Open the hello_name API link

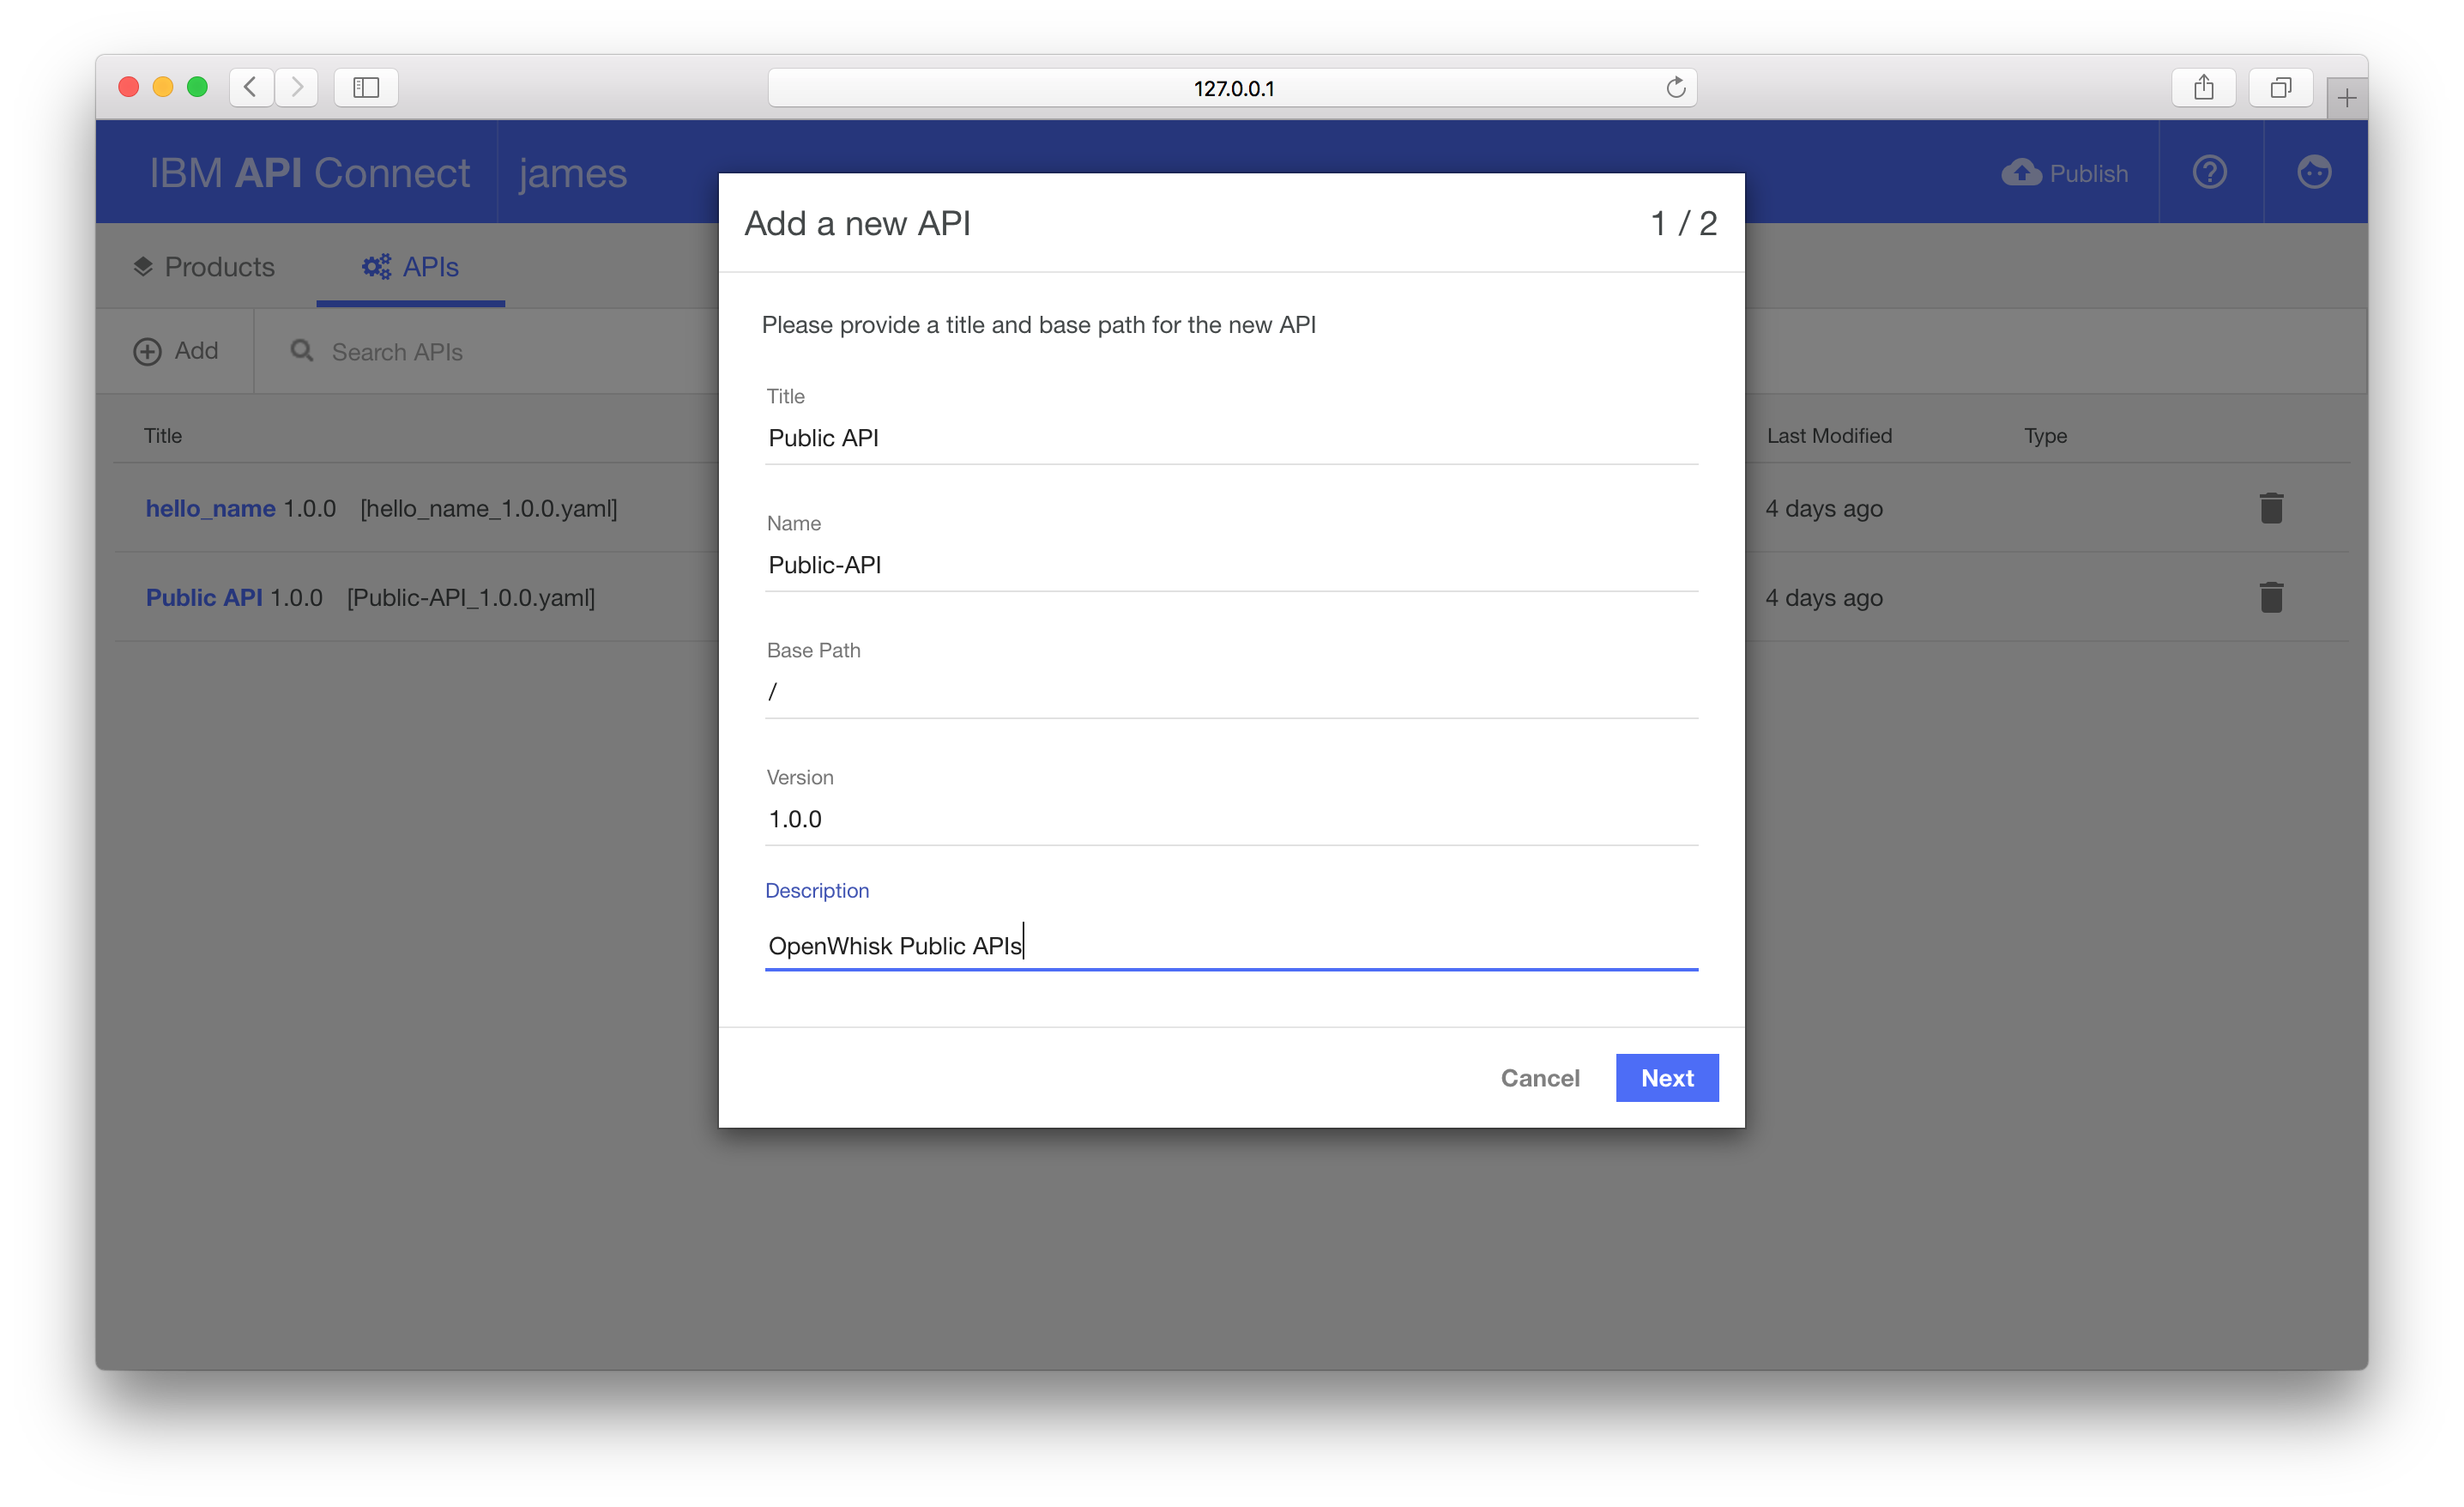coord(209,508)
